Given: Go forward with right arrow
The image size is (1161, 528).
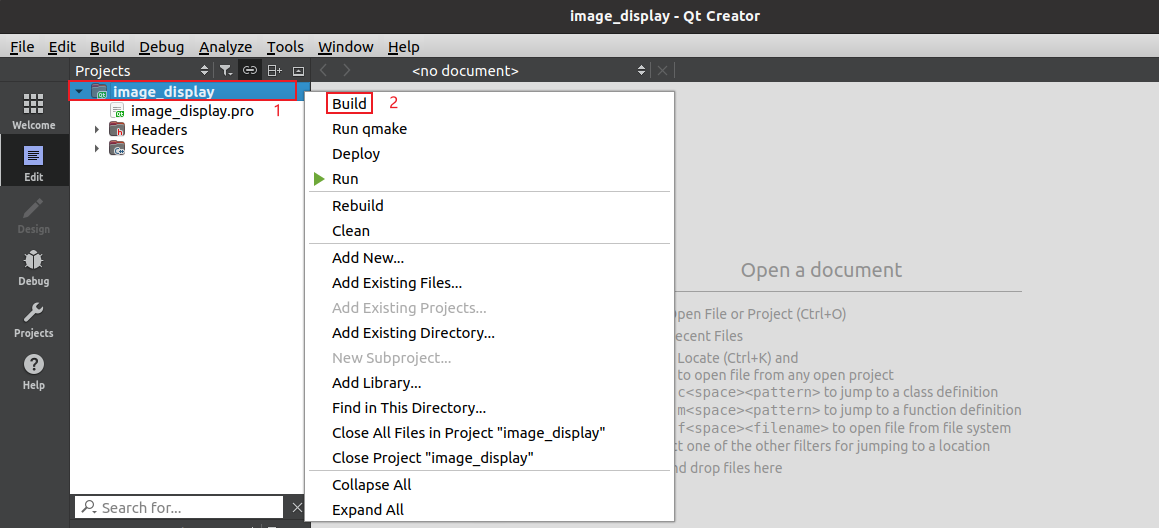Looking at the screenshot, I should [347, 70].
